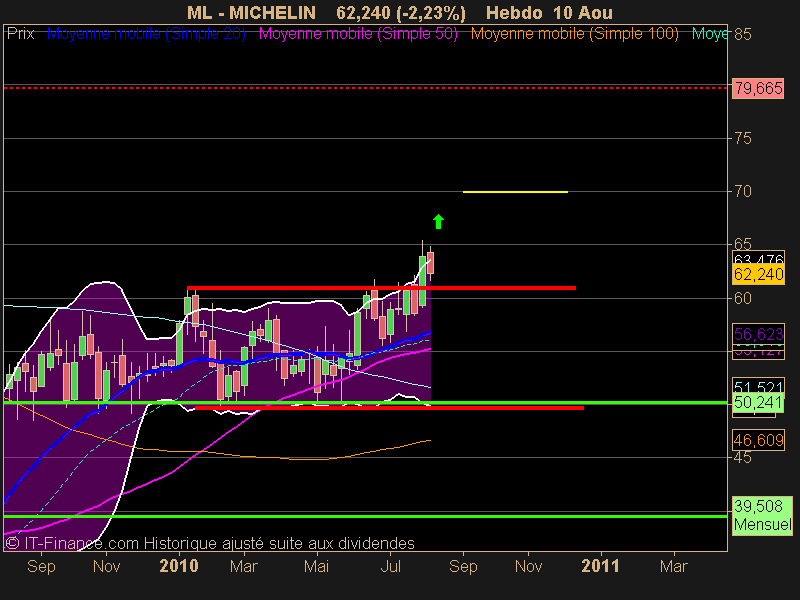Click the green 50,241 support level tag
This screenshot has width=800, height=600.
click(758, 403)
